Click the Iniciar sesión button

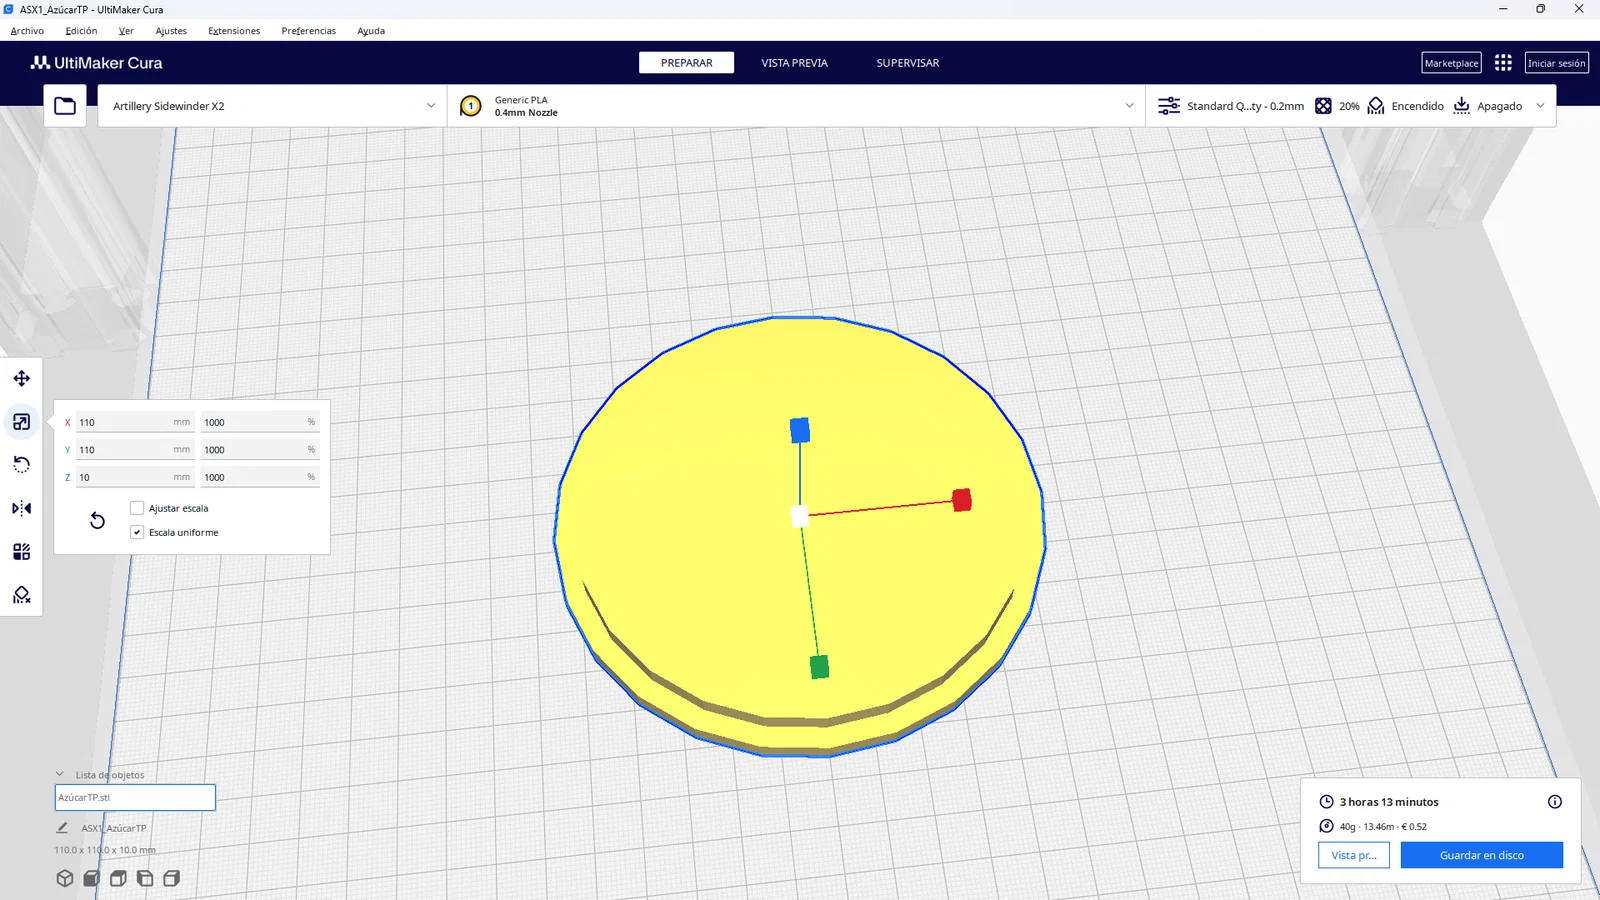tap(1557, 63)
